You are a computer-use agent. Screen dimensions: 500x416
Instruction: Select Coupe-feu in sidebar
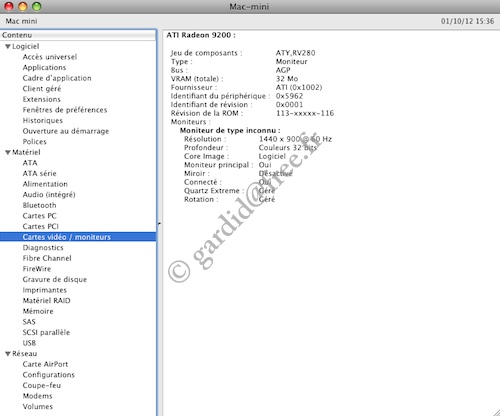click(42, 386)
